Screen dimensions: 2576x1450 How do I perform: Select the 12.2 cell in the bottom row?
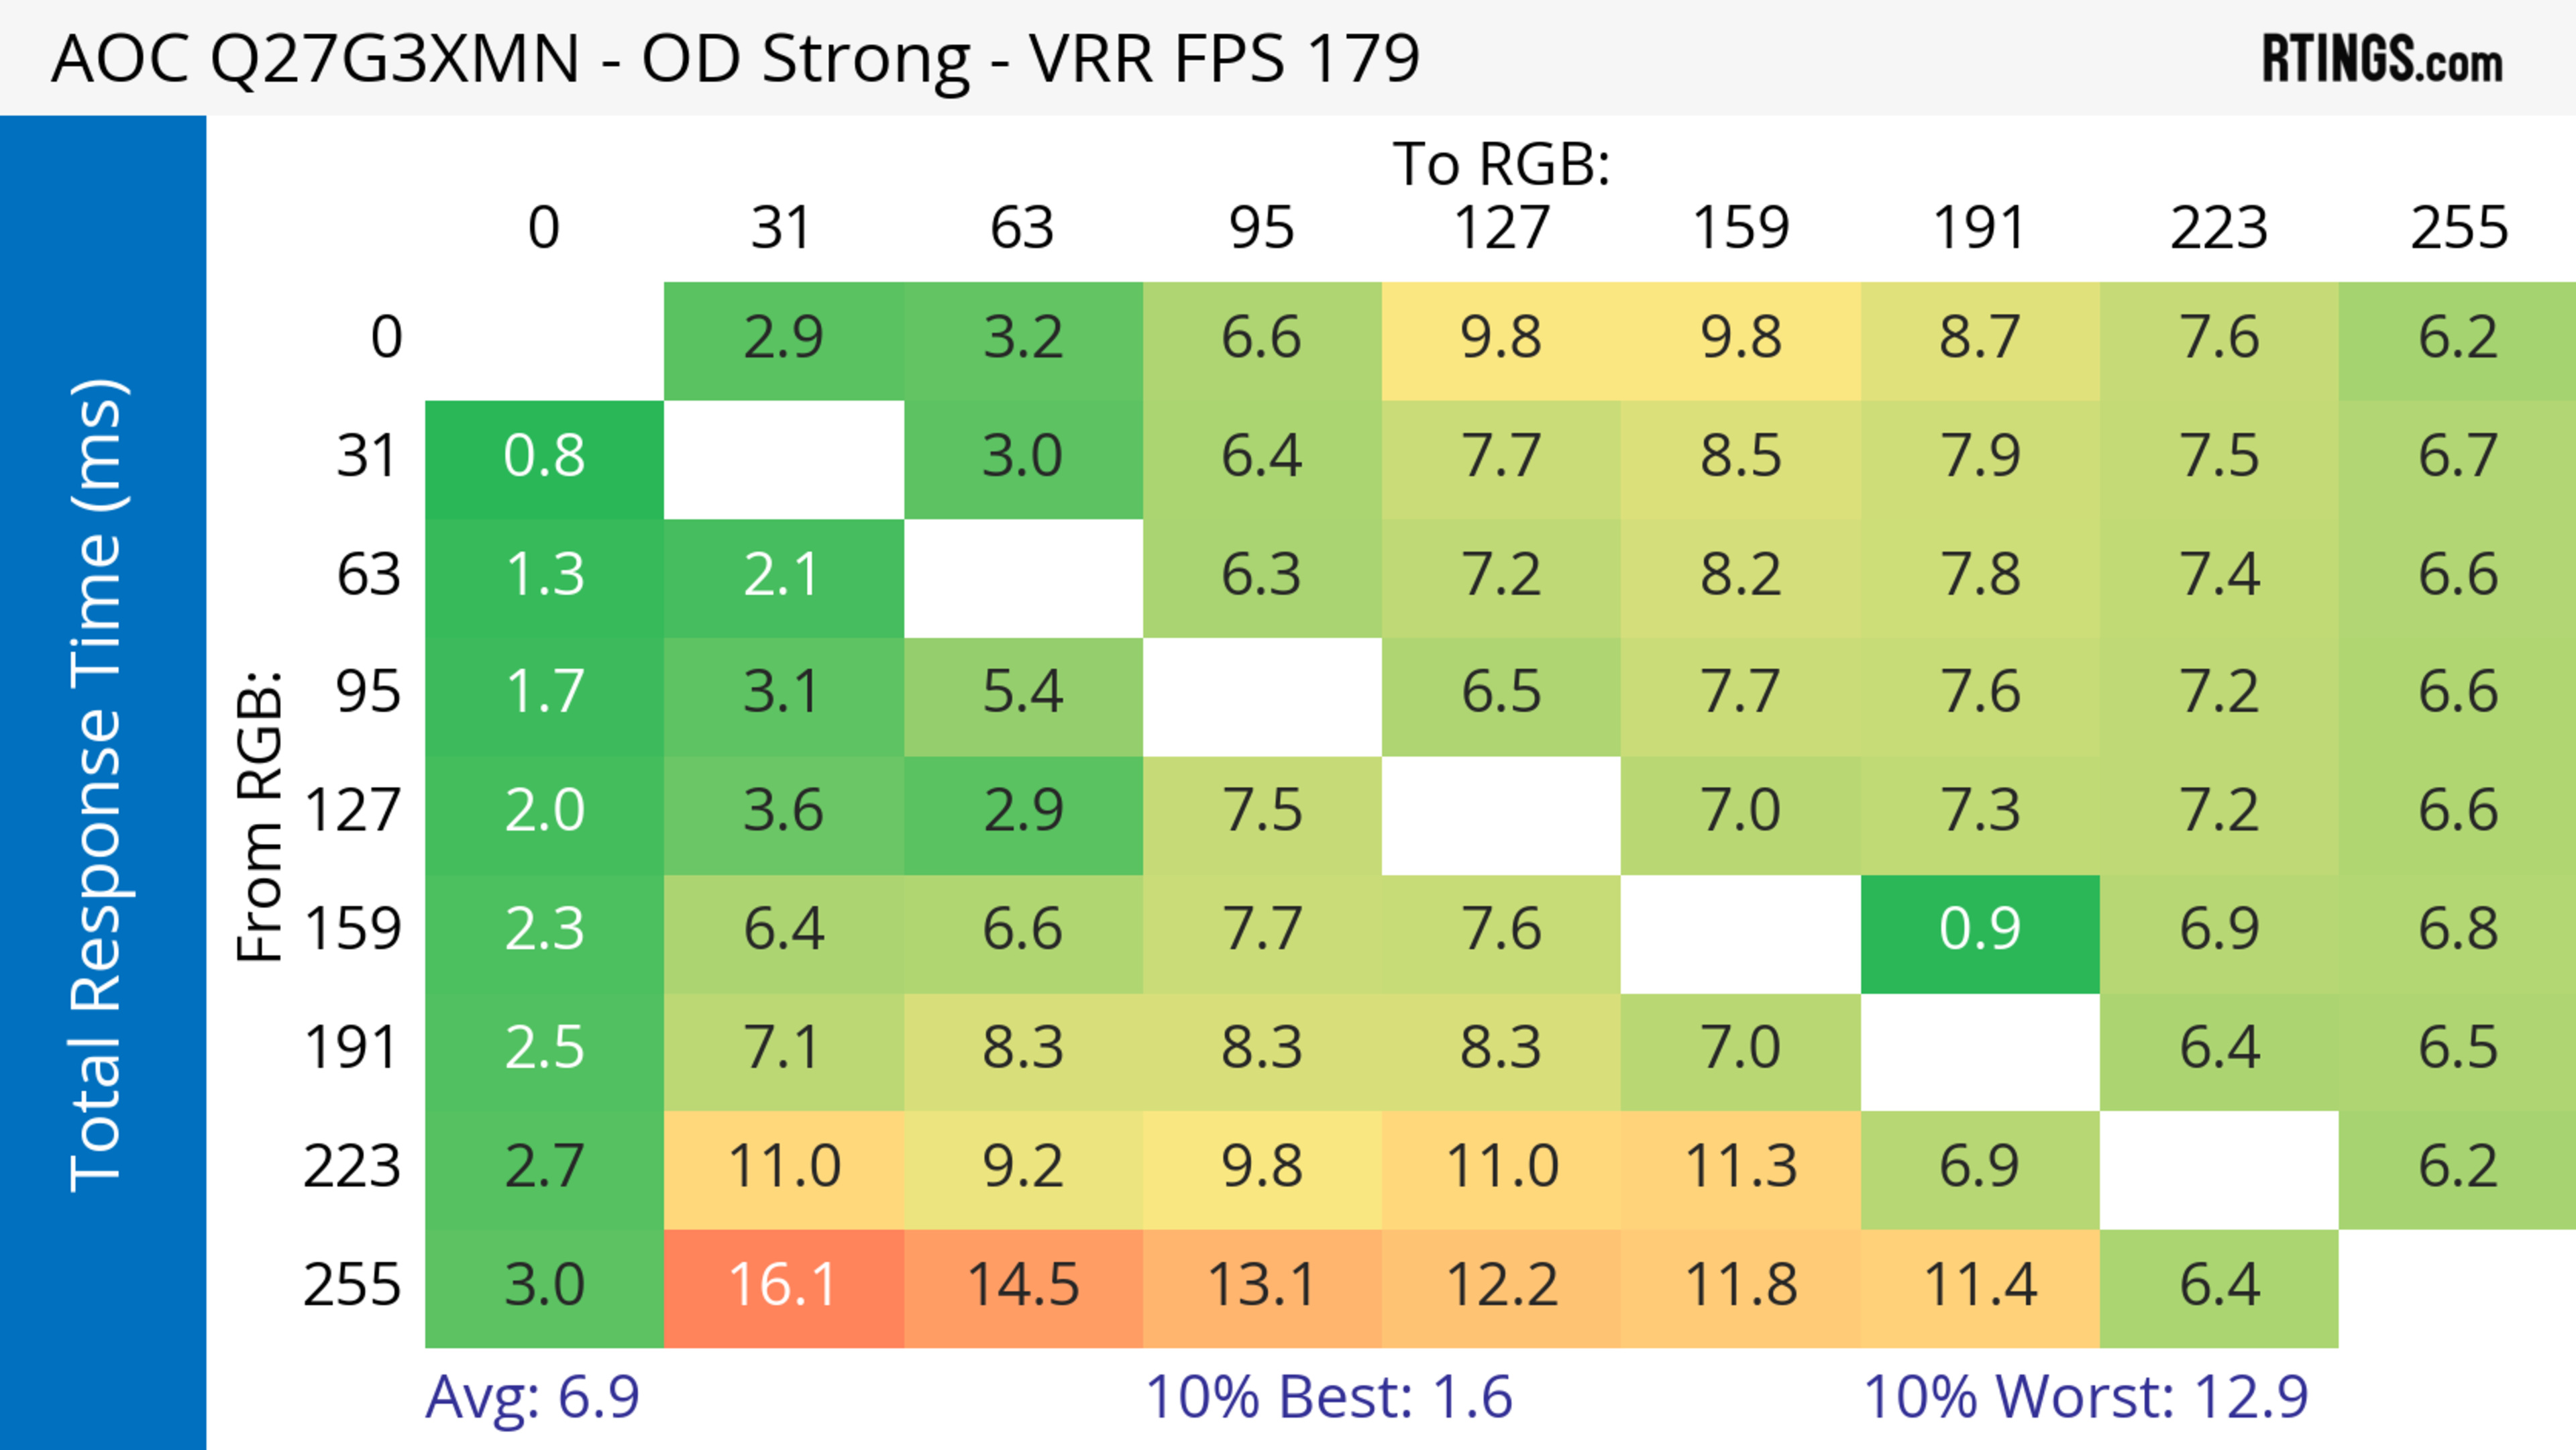pos(1501,1285)
